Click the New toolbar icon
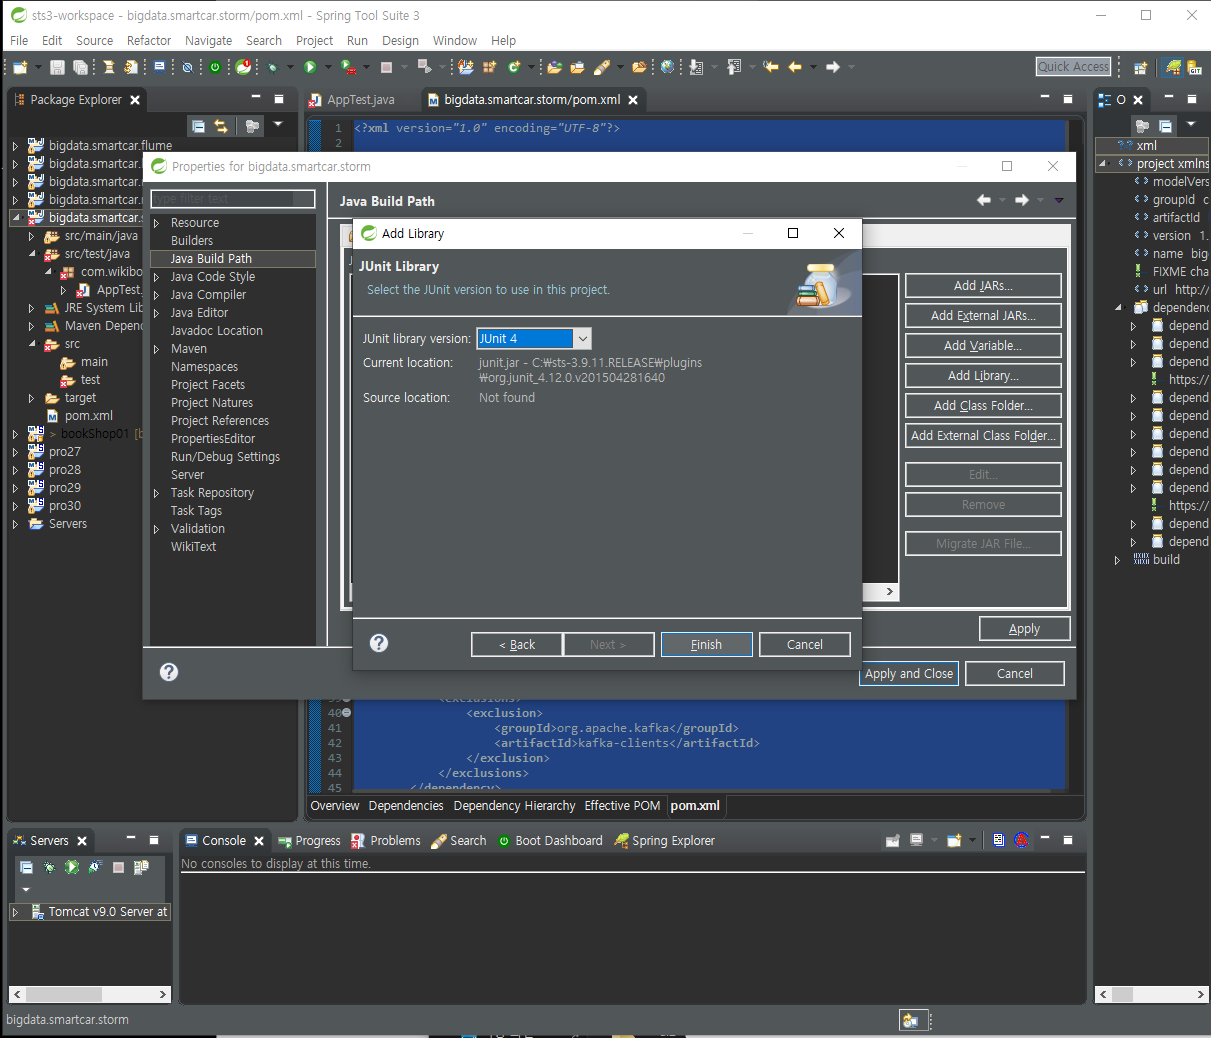This screenshot has height=1038, width=1211. tap(20, 67)
